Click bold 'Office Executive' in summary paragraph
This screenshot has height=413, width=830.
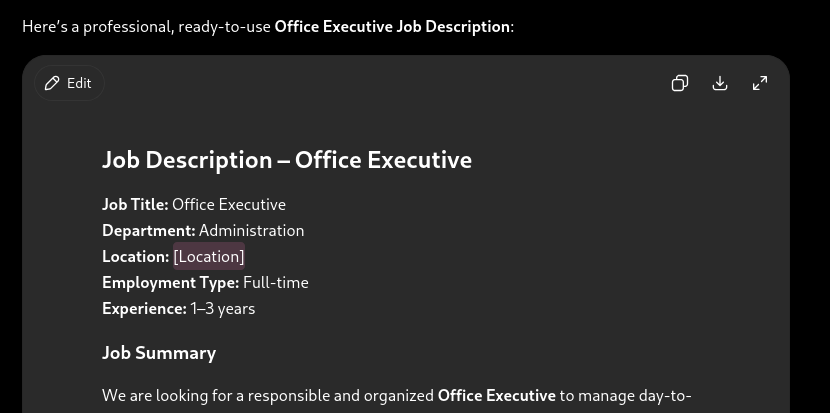point(497,396)
